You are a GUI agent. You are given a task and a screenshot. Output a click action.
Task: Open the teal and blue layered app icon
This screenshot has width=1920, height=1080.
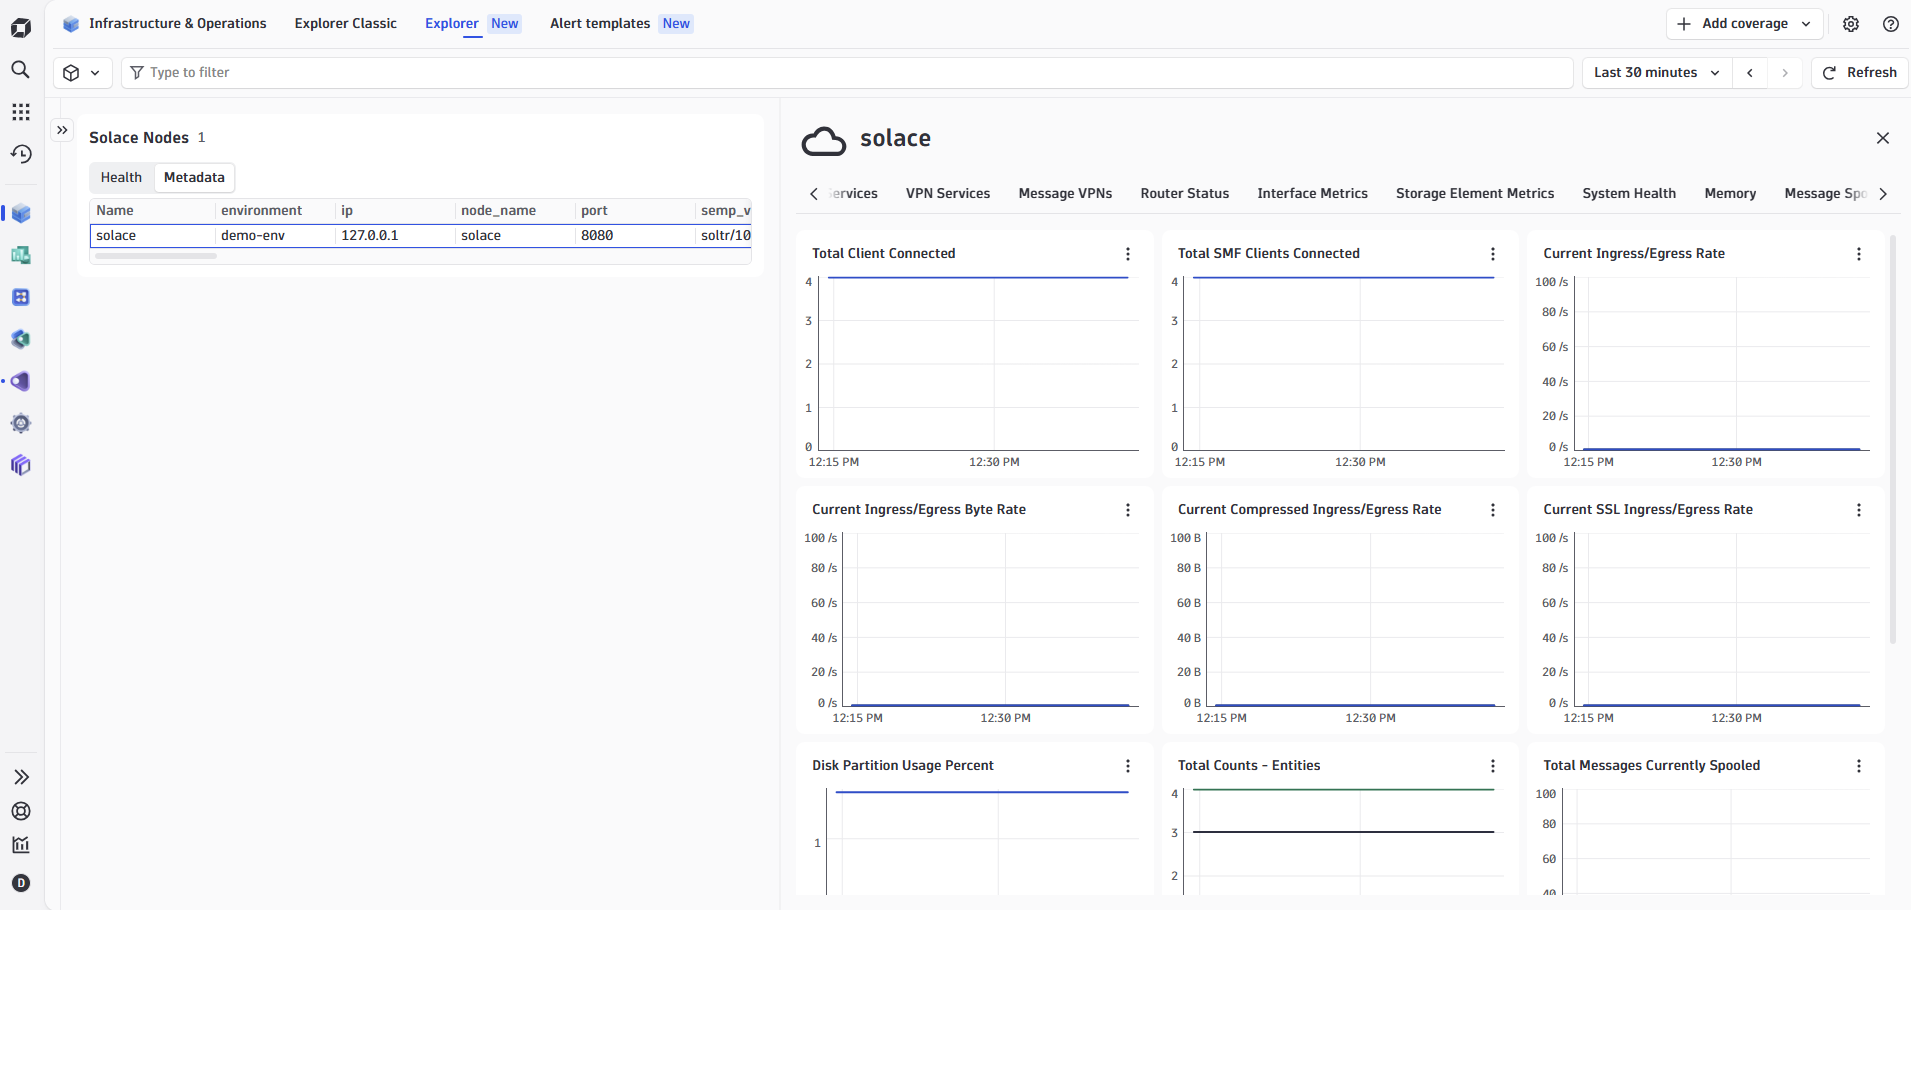(21, 340)
